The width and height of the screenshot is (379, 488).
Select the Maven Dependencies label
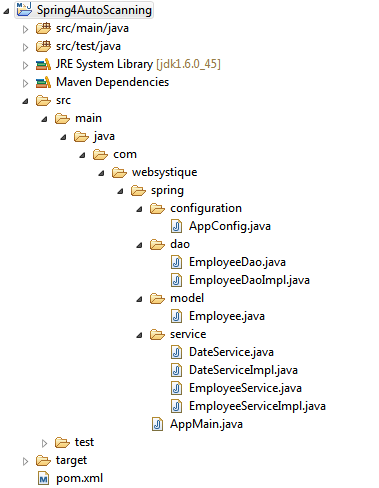pyautogui.click(x=112, y=82)
